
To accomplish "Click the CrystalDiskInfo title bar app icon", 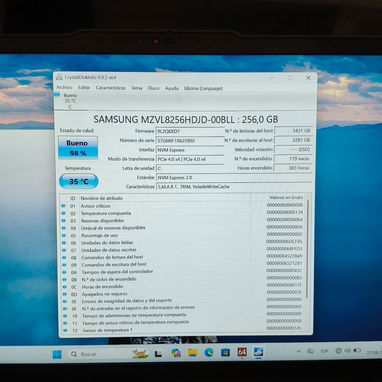I will click(59, 77).
